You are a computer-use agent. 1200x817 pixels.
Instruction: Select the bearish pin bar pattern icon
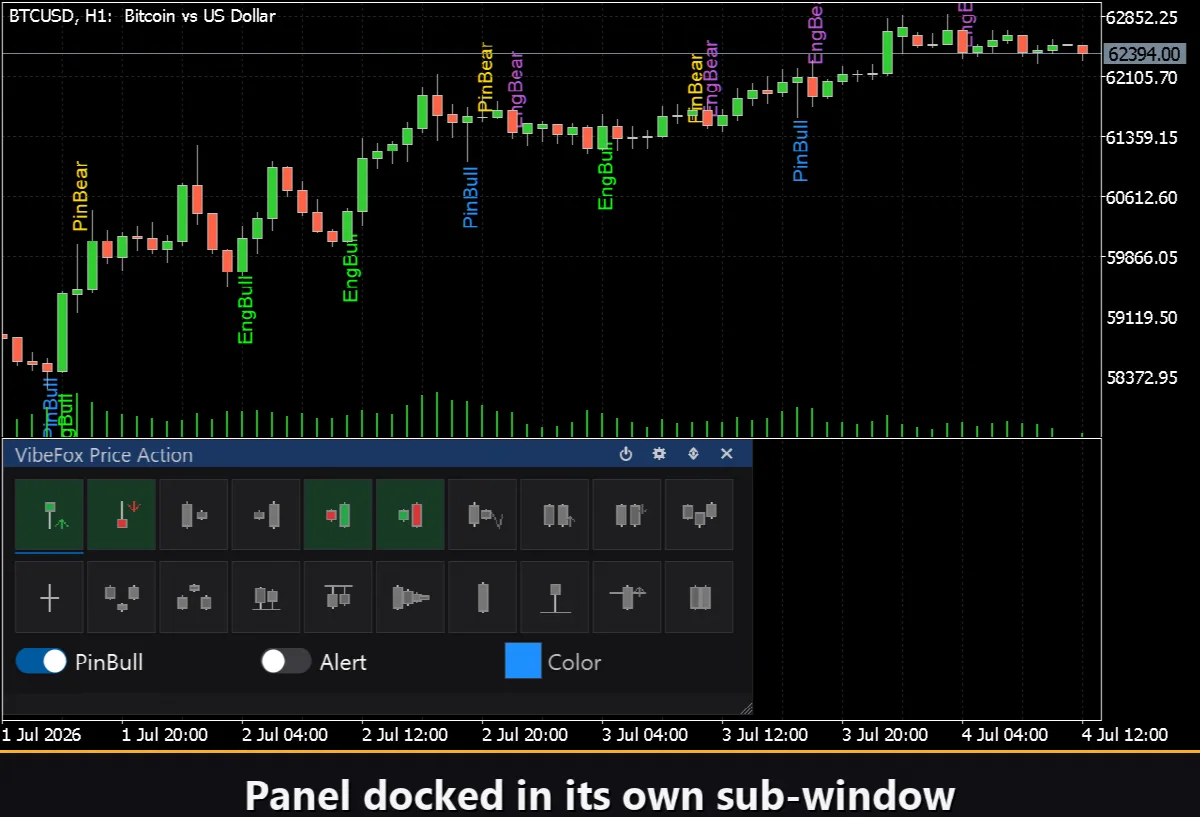[x=121, y=515]
